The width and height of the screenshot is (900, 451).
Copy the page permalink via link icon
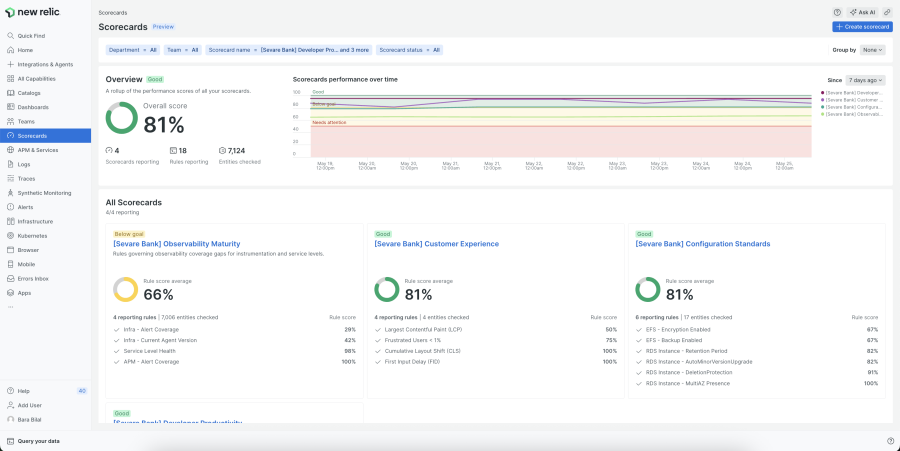[887, 12]
